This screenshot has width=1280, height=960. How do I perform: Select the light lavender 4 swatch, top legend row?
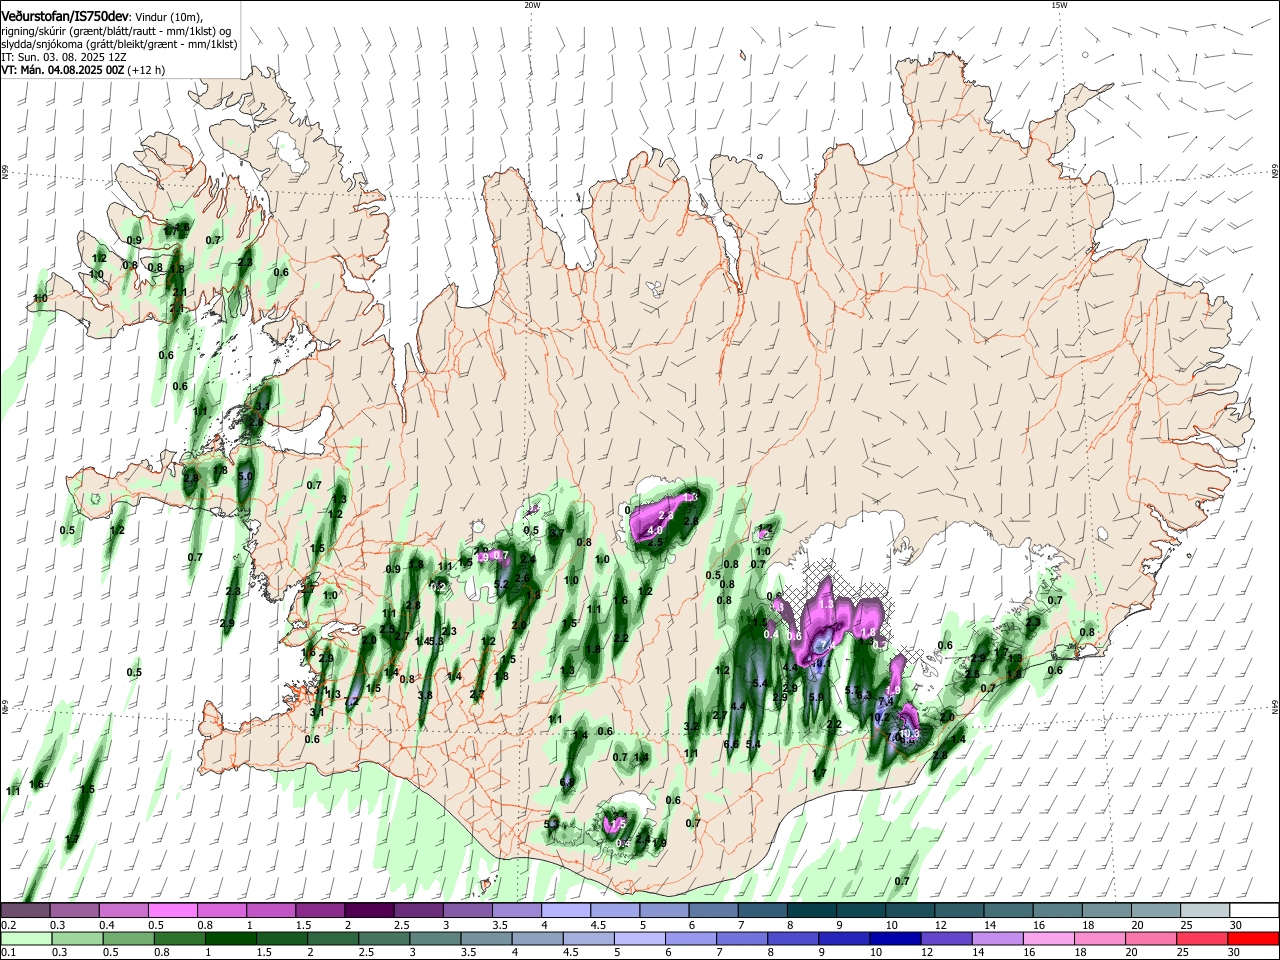pos(565,911)
